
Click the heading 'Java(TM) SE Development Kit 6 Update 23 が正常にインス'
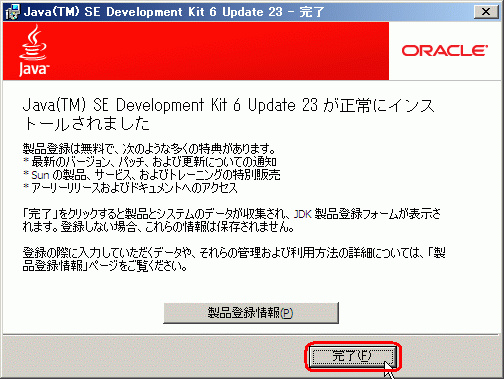229,105
